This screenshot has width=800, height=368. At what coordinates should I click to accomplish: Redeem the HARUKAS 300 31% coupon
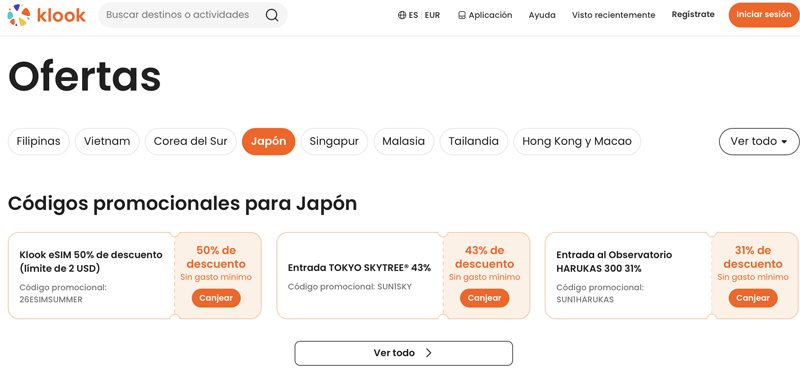[x=753, y=298]
